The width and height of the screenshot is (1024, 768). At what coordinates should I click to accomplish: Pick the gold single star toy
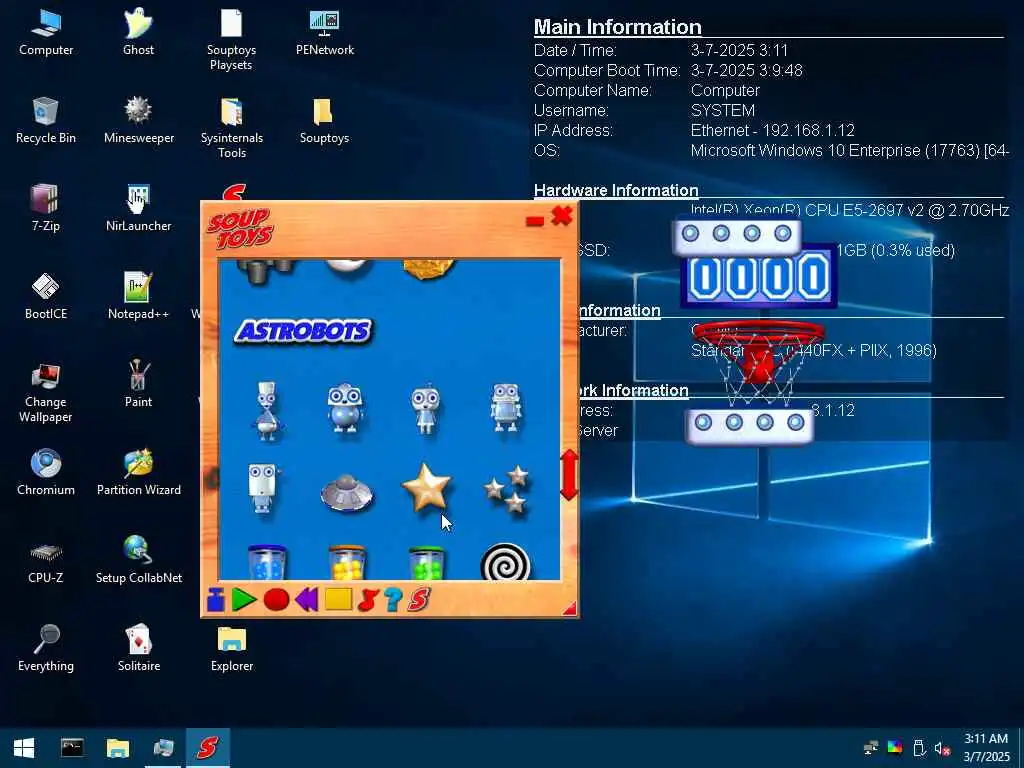[x=426, y=487]
